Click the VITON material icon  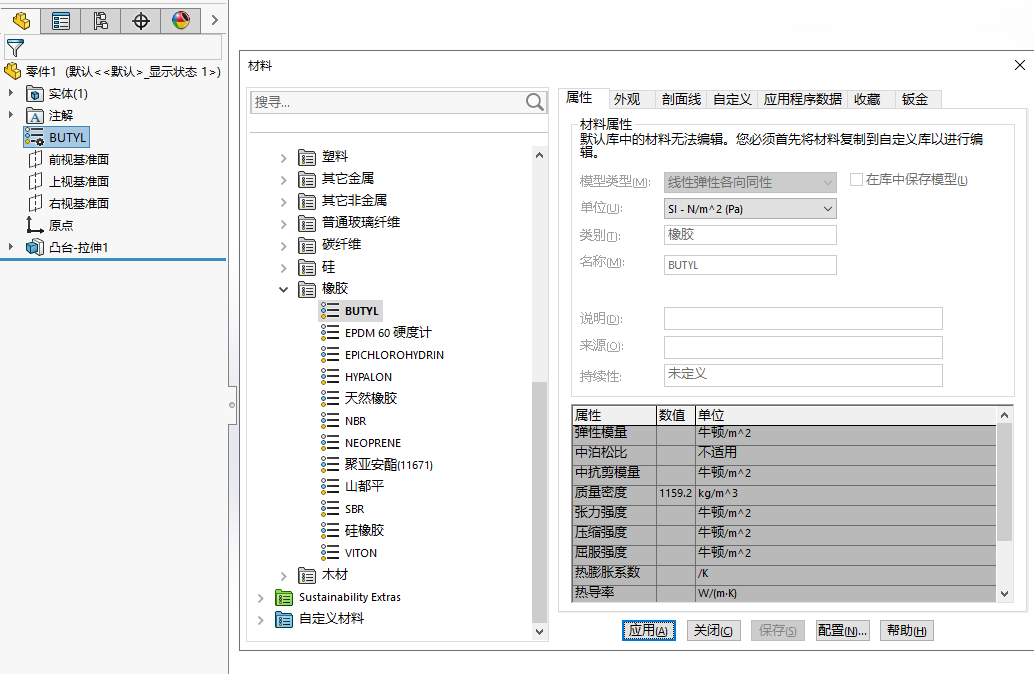point(330,553)
